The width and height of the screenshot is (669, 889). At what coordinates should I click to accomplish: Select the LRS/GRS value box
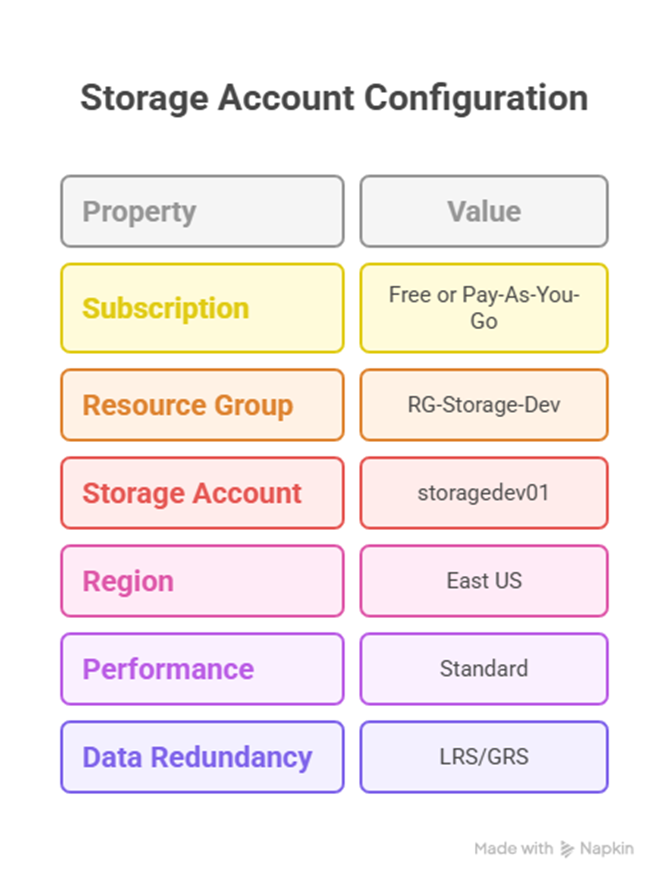click(484, 757)
